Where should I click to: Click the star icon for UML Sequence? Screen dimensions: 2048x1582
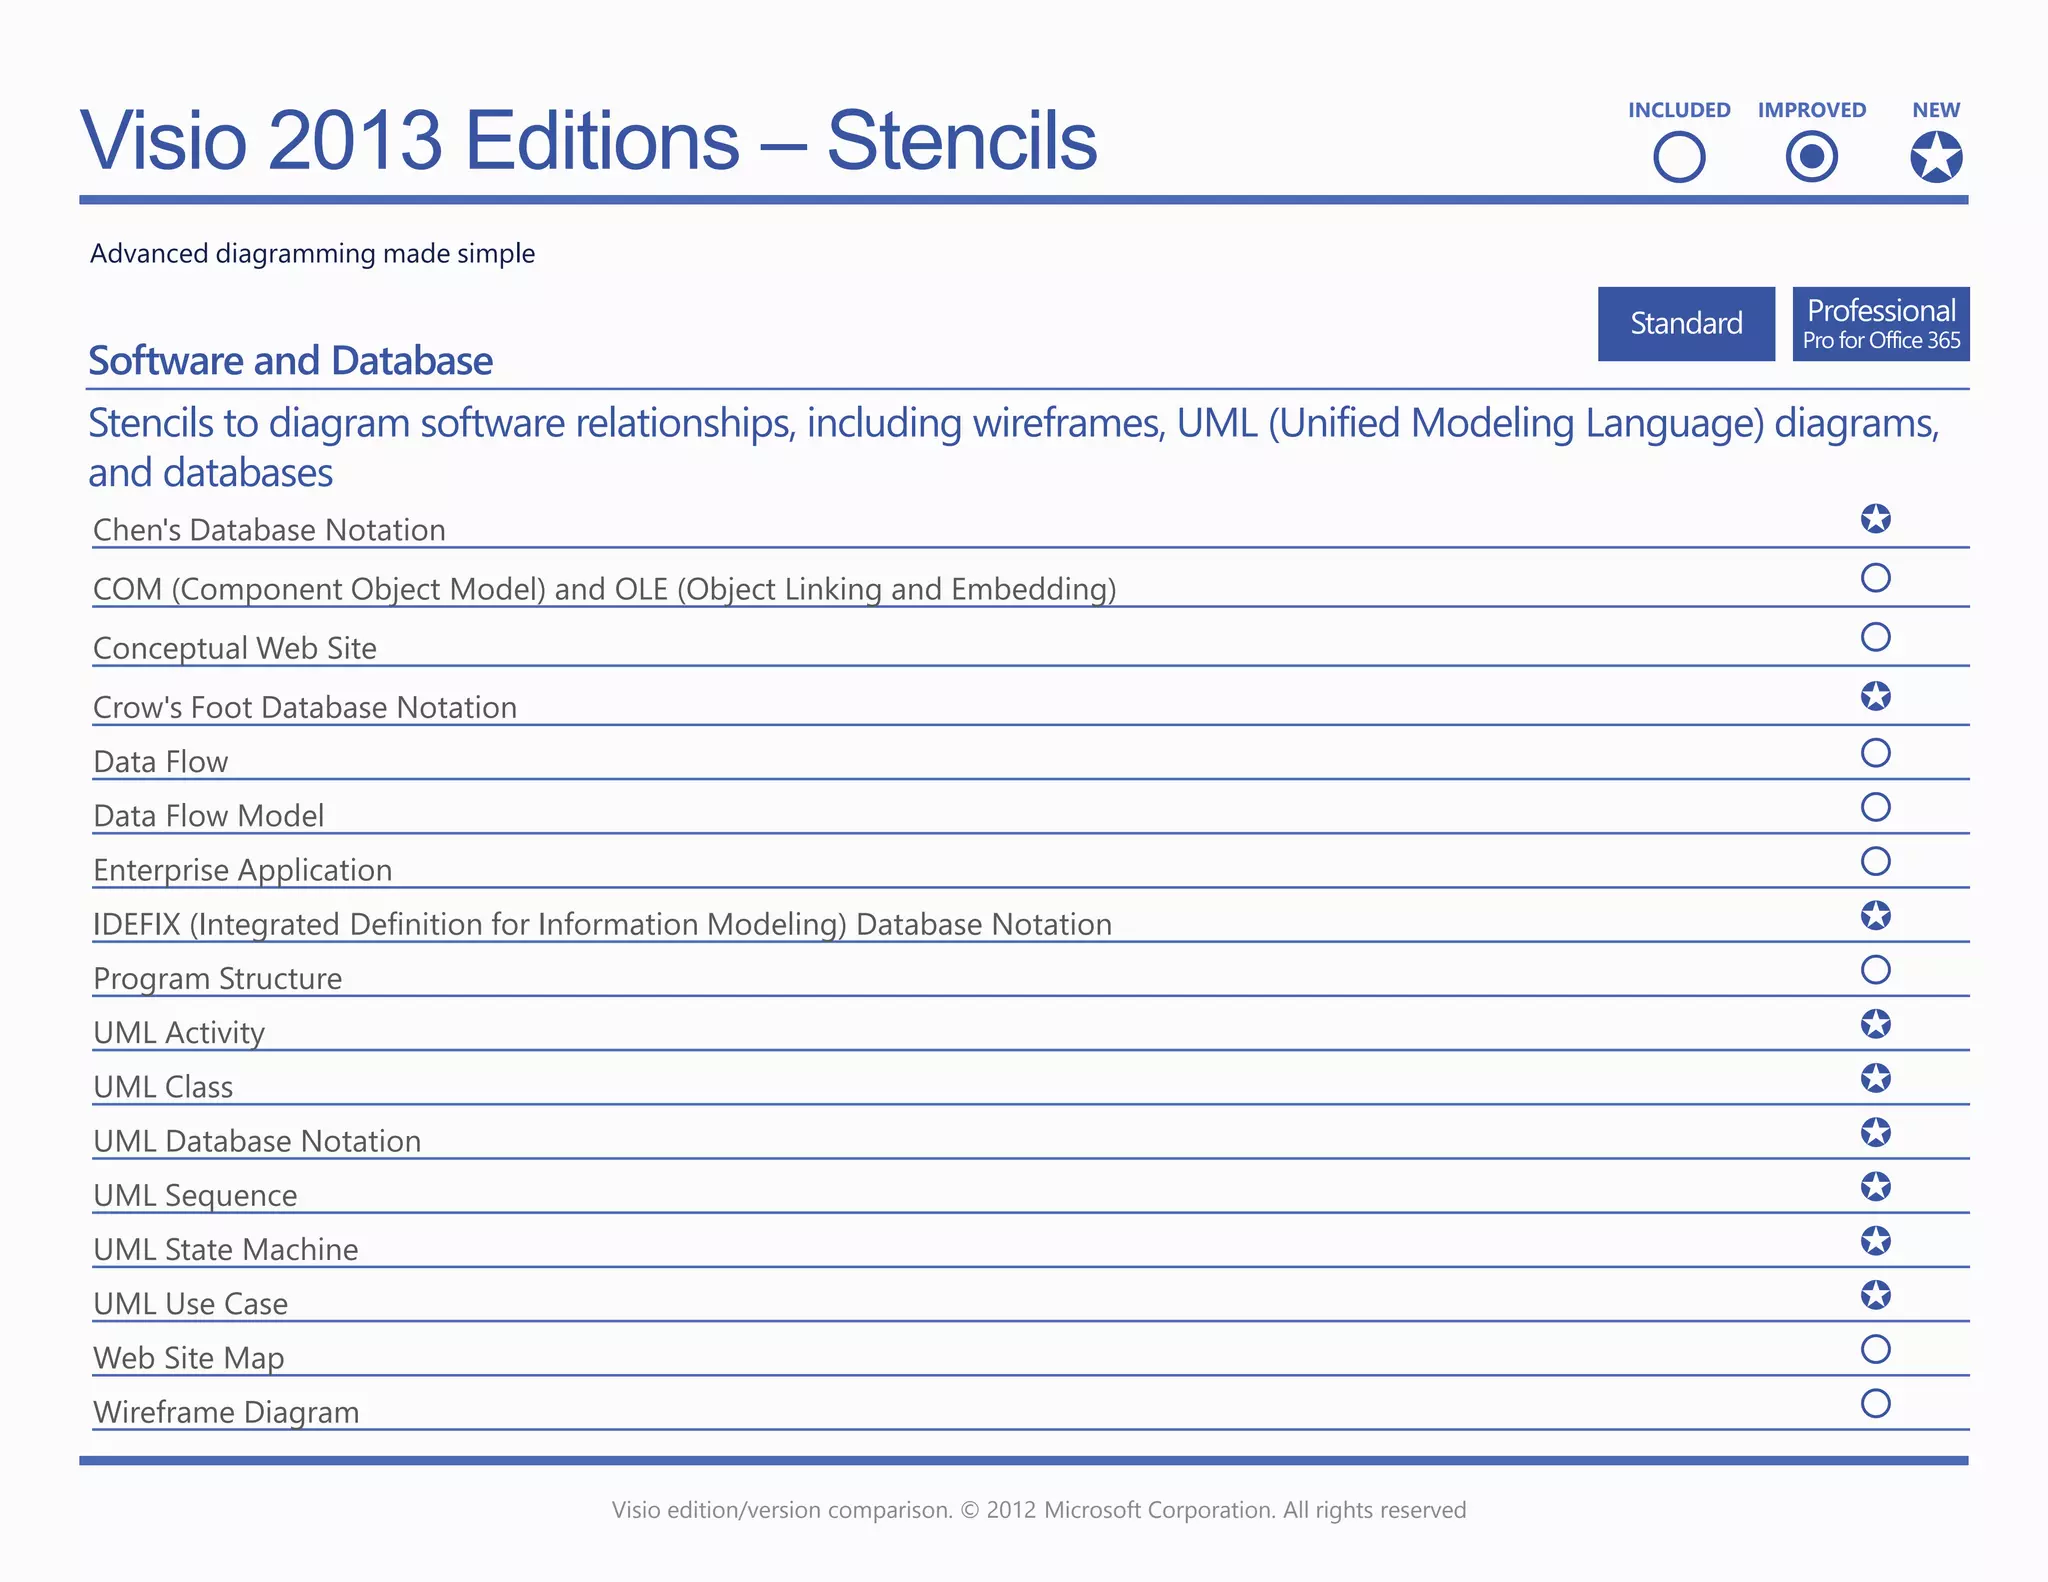coord(1875,1186)
